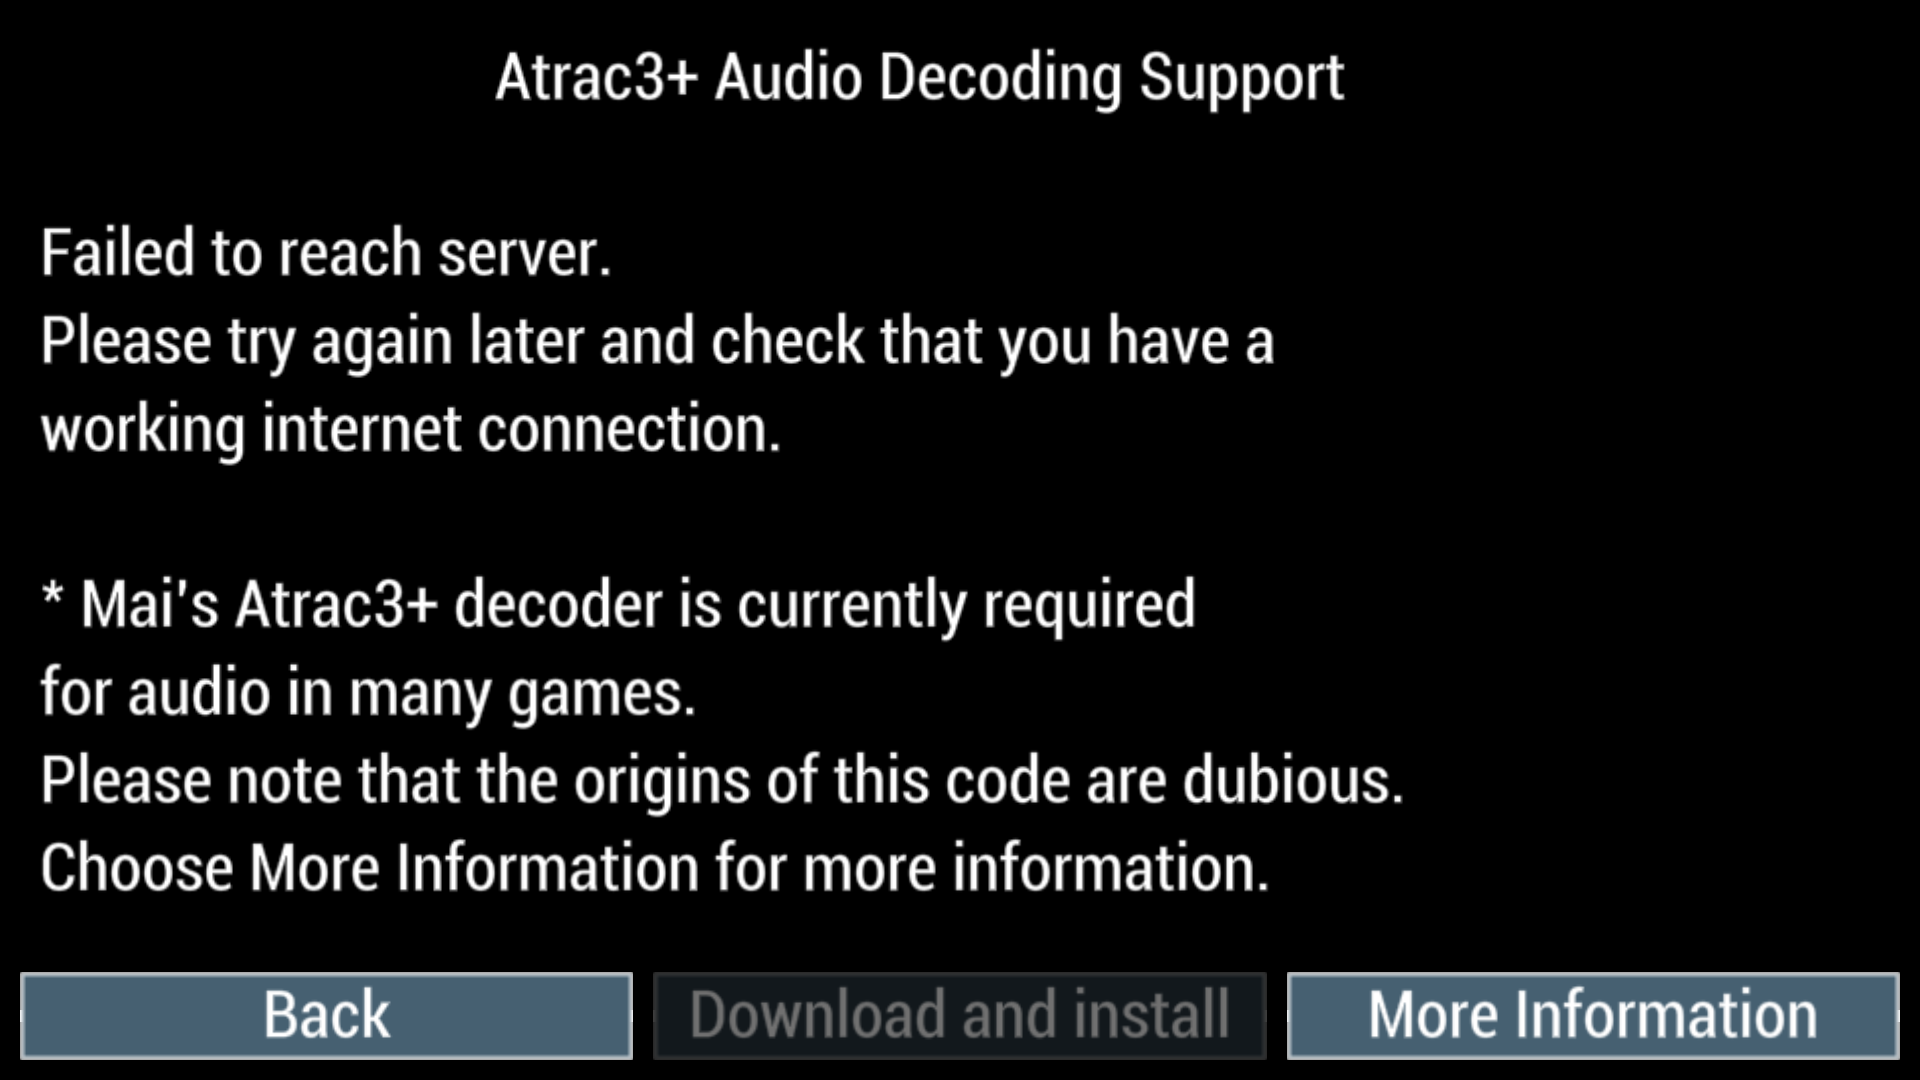
Task: Click the Back button
Action: 326,1015
